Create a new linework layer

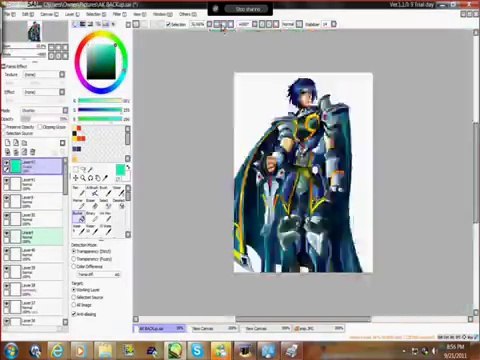pyautogui.click(x=16, y=143)
